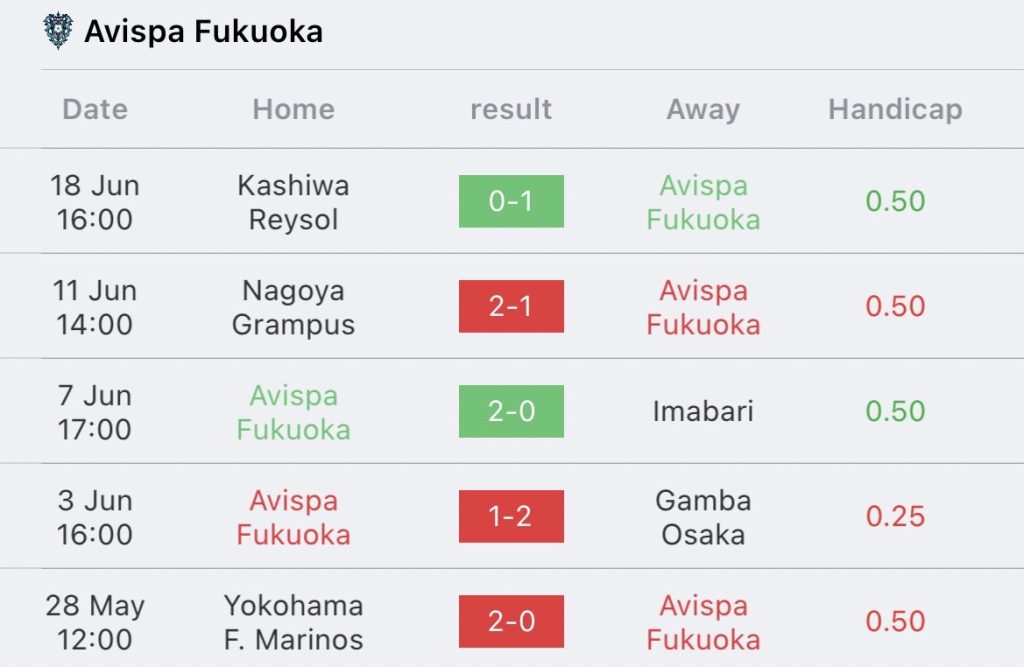Click the 0.25 handicap value
The width and height of the screenshot is (1024, 667).
tap(895, 517)
